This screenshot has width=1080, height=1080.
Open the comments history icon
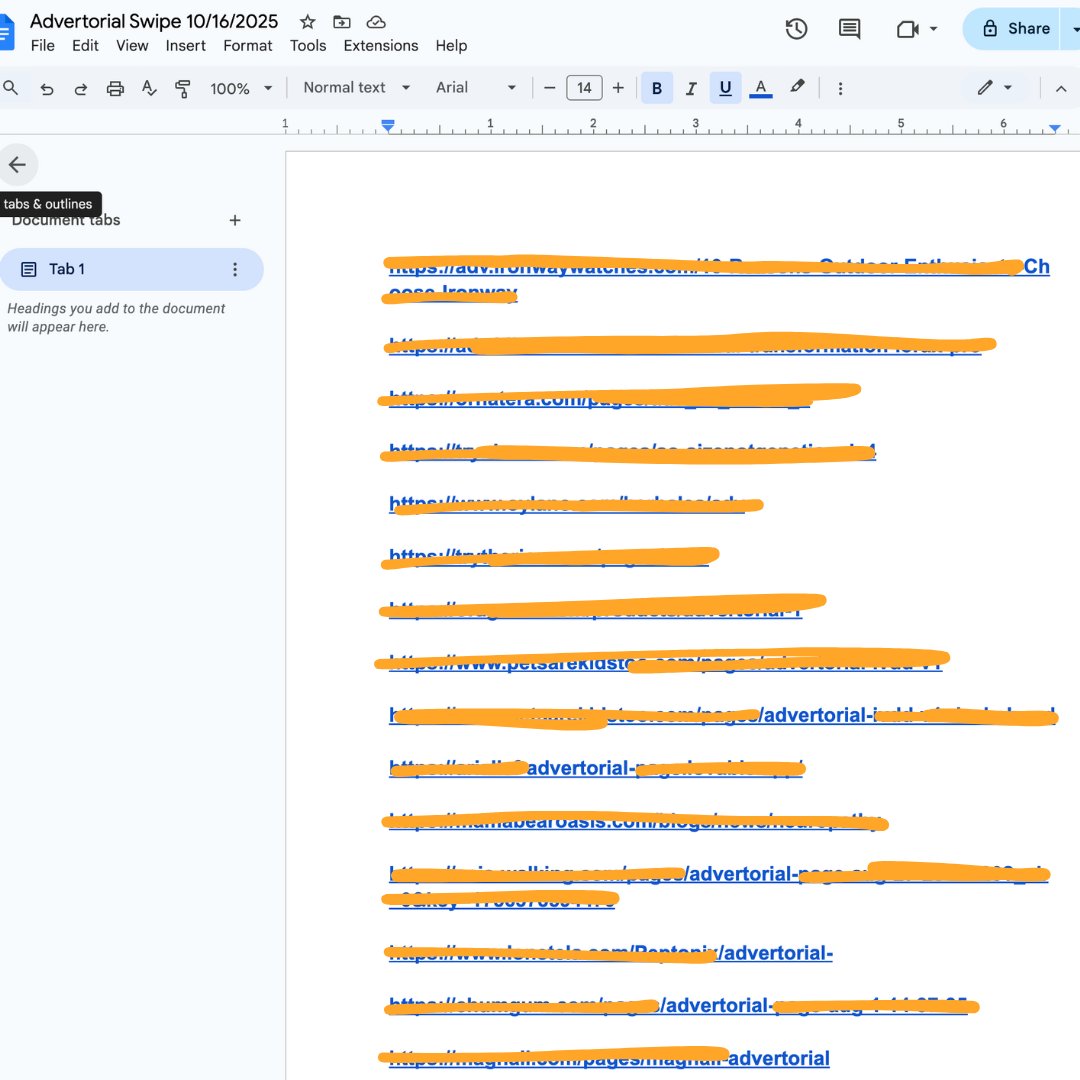pyautogui.click(x=849, y=29)
